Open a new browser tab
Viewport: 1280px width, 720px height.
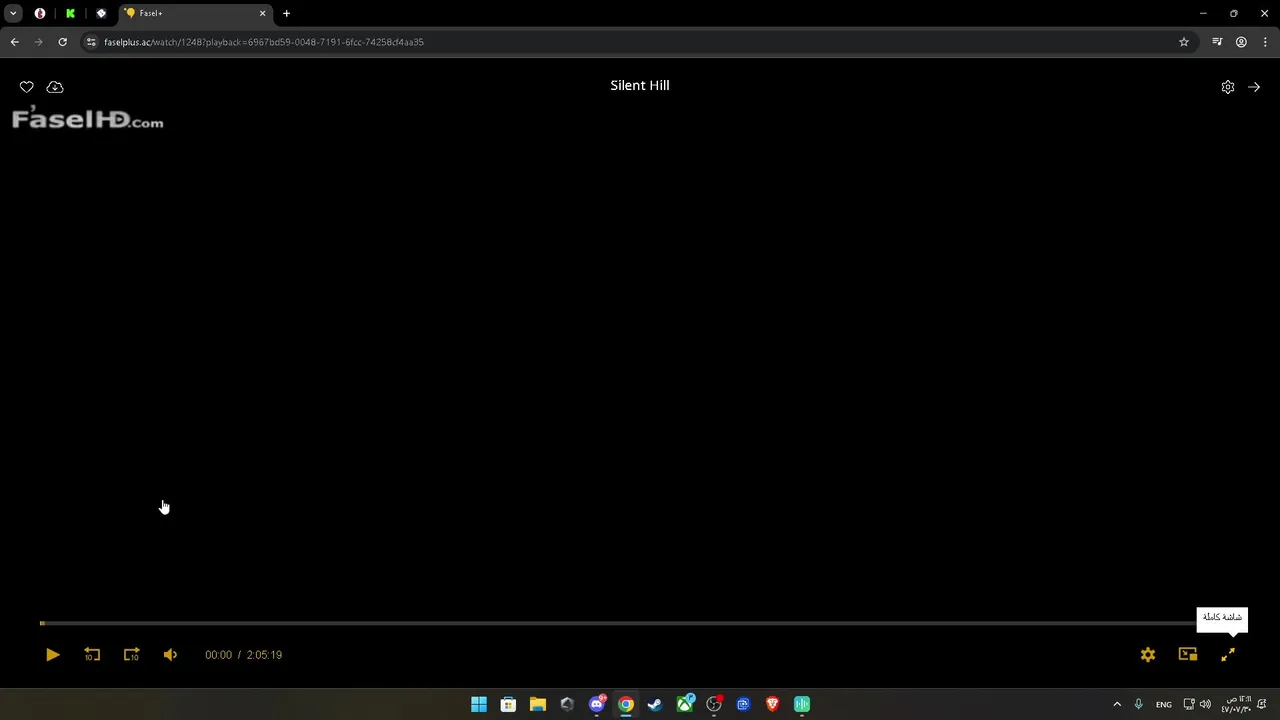[286, 13]
